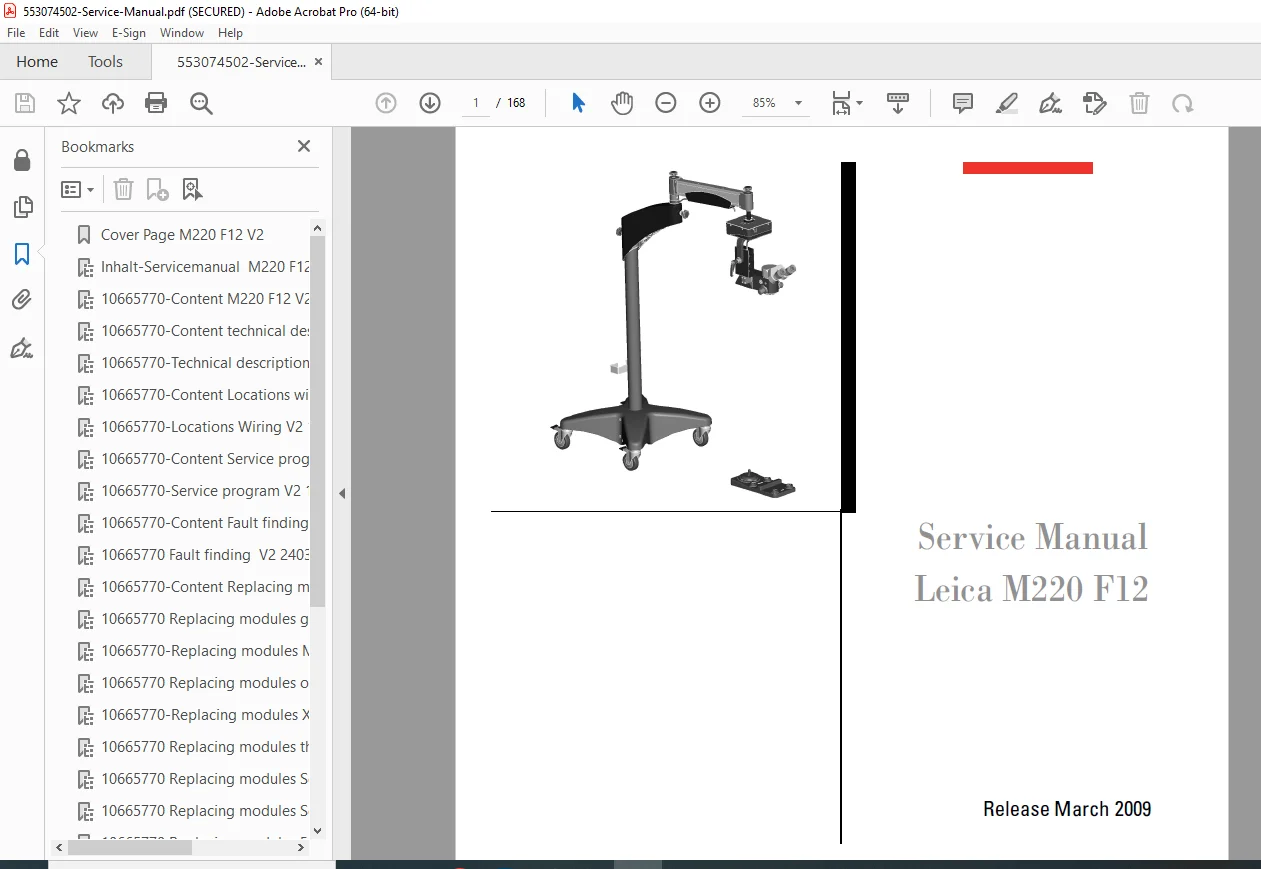
Task: Open the security lock panel in the sidebar
Action: 22,161
